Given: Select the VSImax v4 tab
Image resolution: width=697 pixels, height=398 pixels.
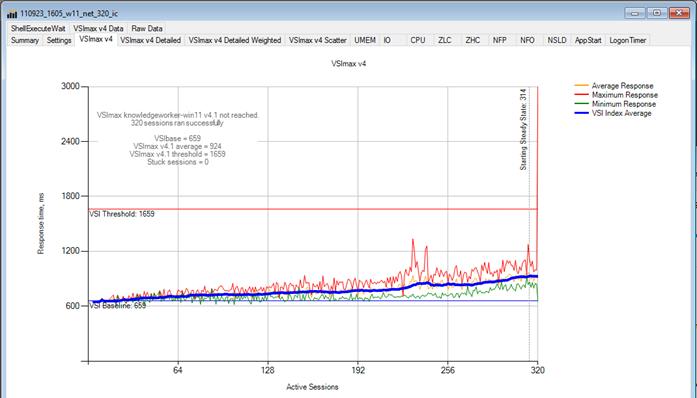Looking at the screenshot, I should click(96, 39).
